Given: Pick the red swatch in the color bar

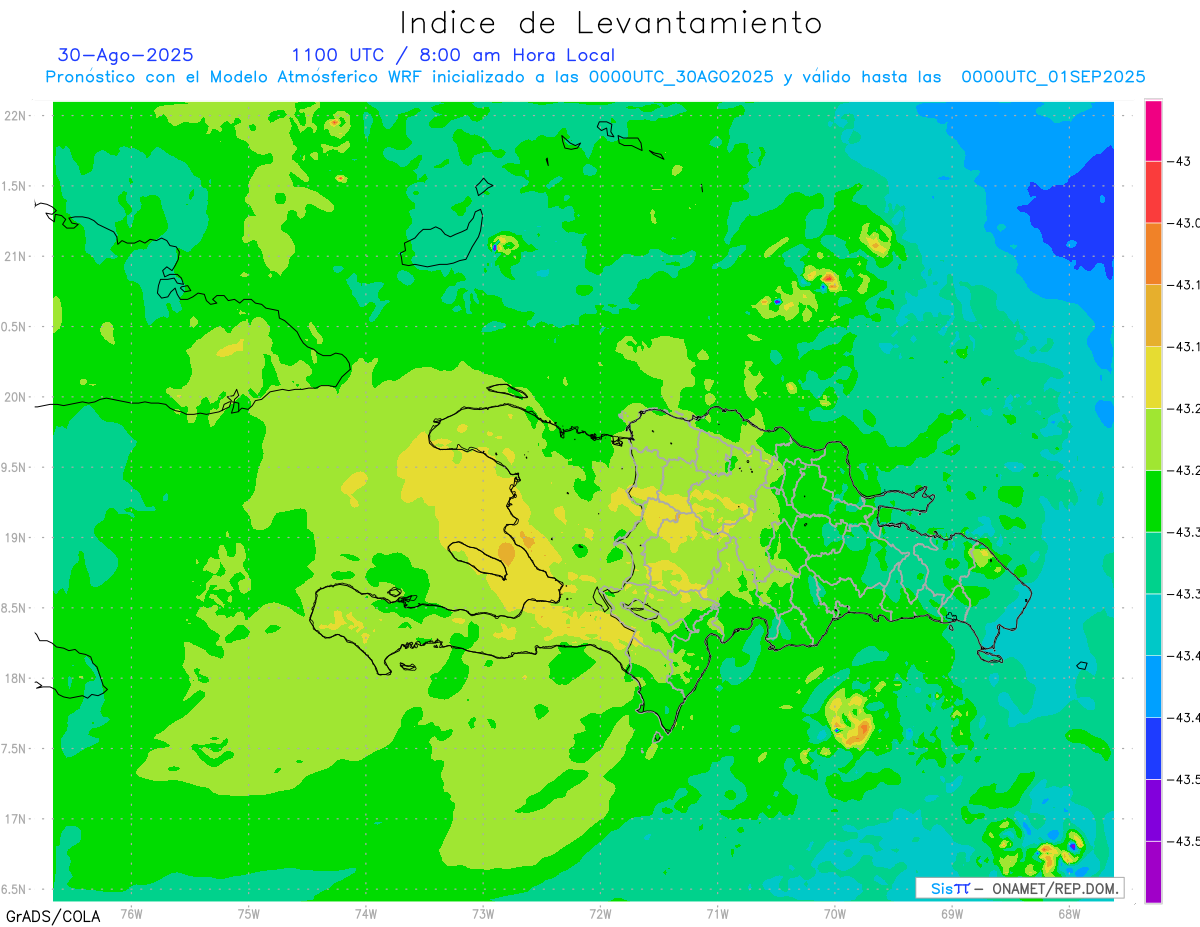Looking at the screenshot, I should point(1153,192).
